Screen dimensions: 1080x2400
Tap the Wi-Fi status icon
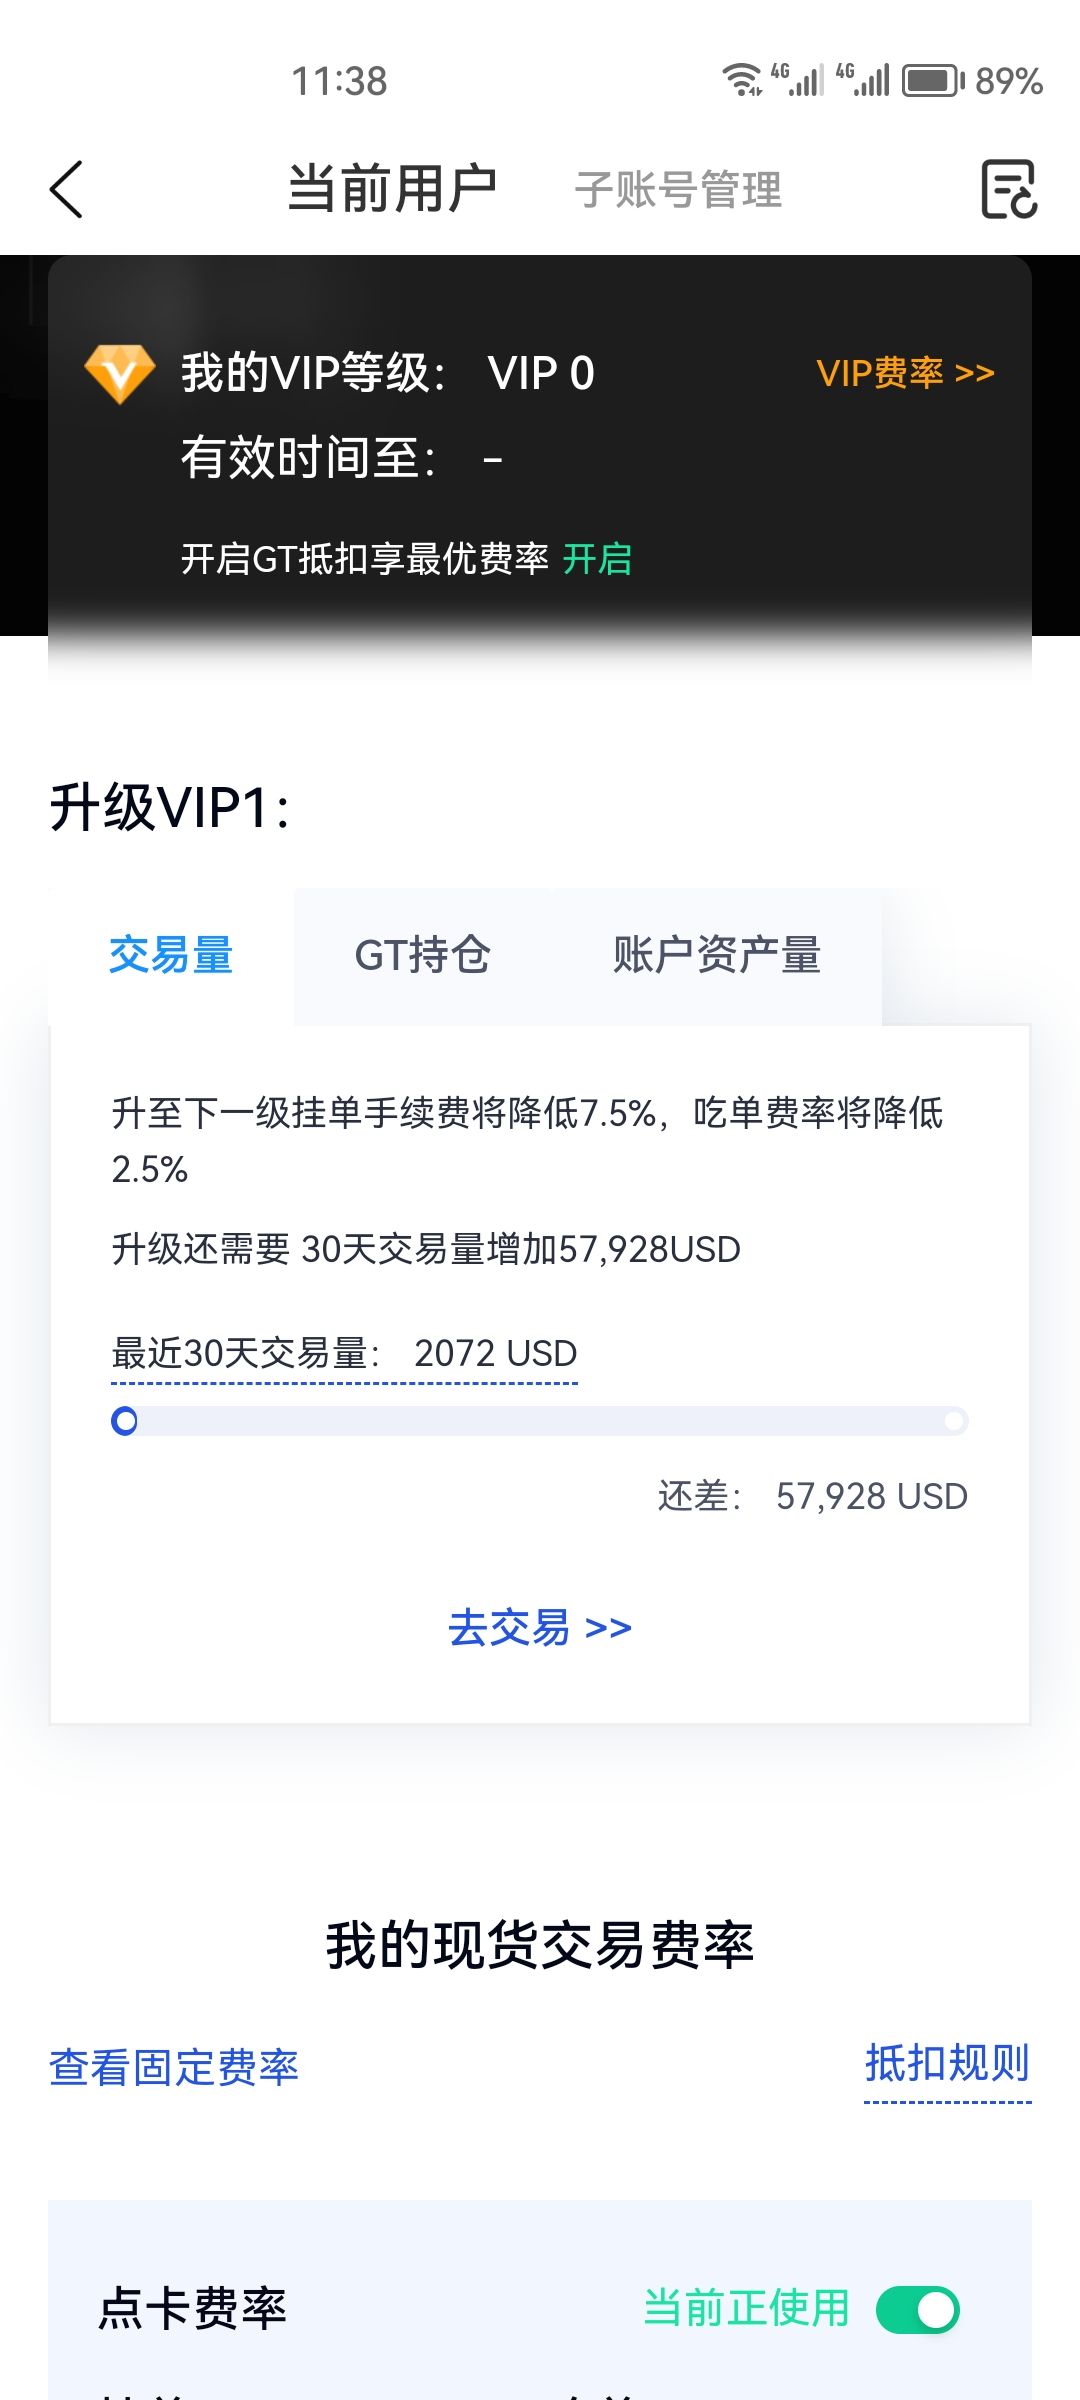(x=742, y=80)
